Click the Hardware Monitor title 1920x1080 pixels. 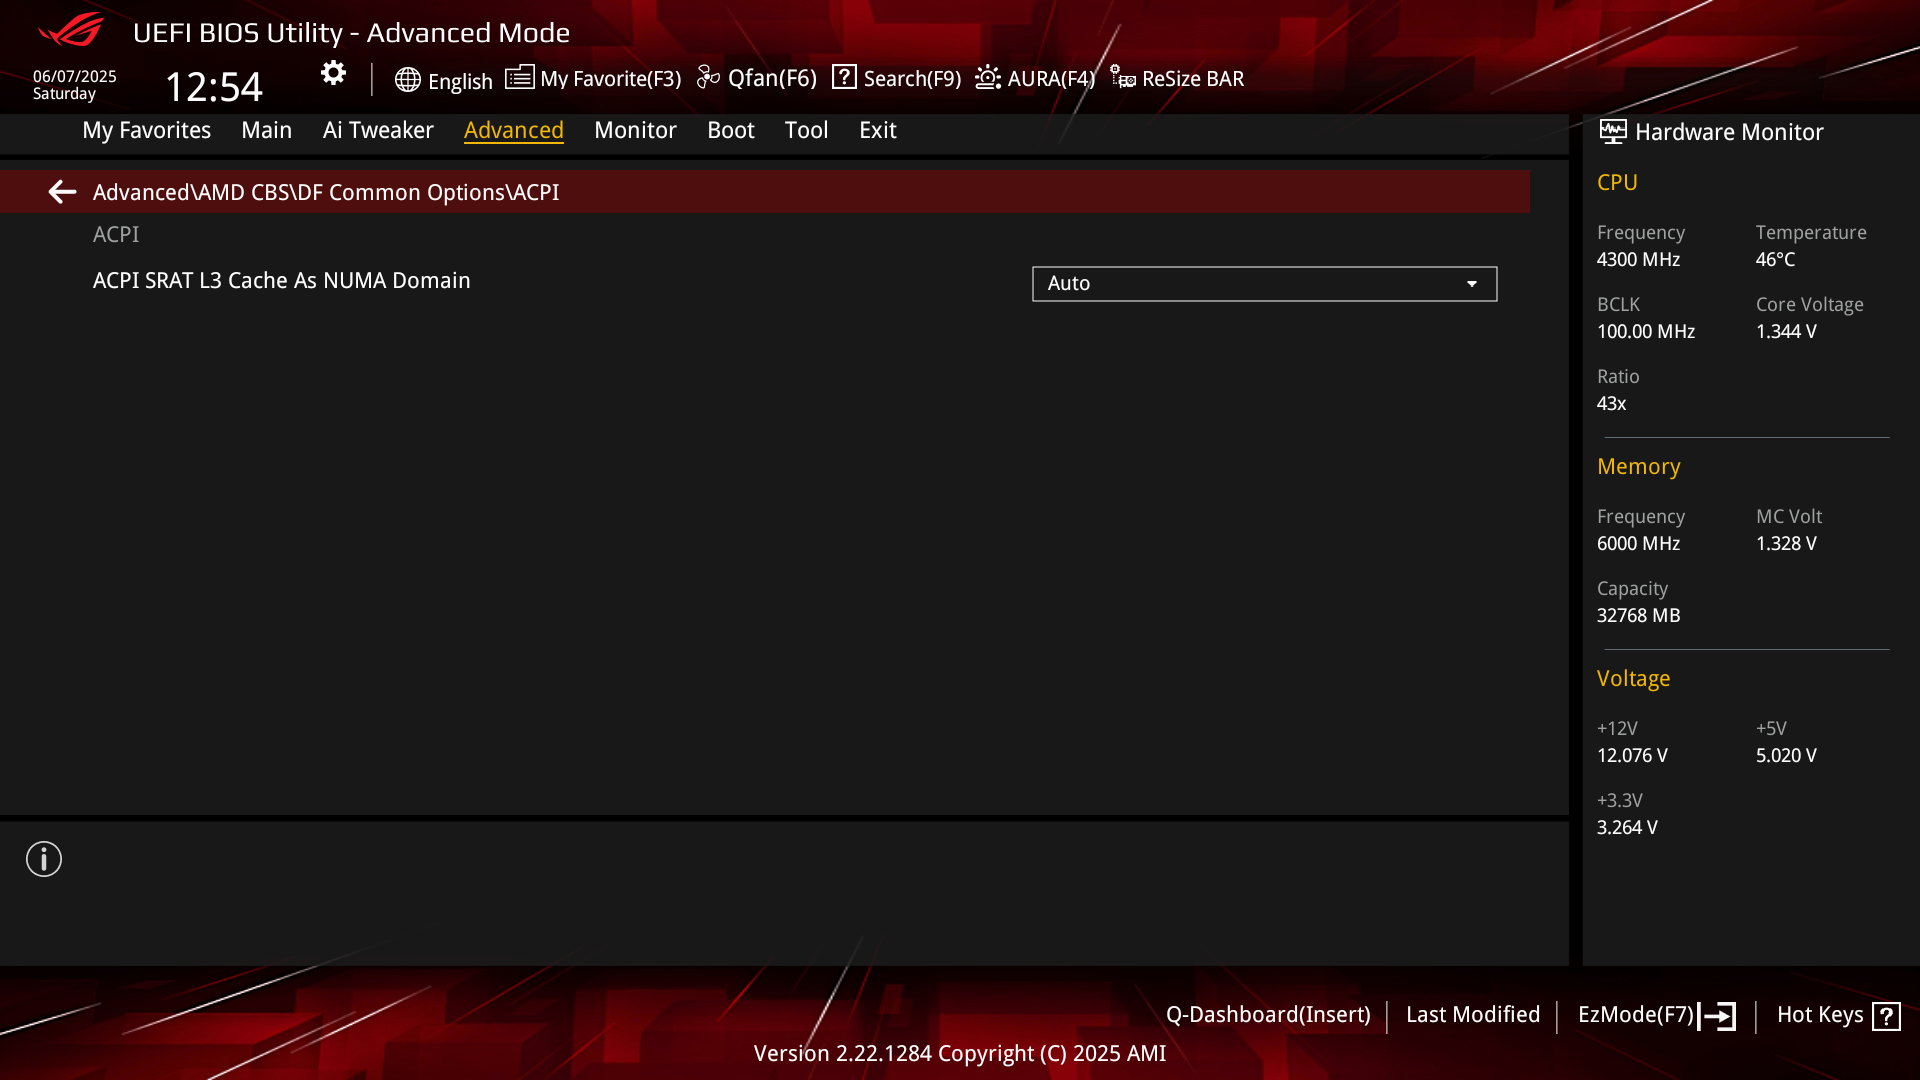(x=1729, y=132)
